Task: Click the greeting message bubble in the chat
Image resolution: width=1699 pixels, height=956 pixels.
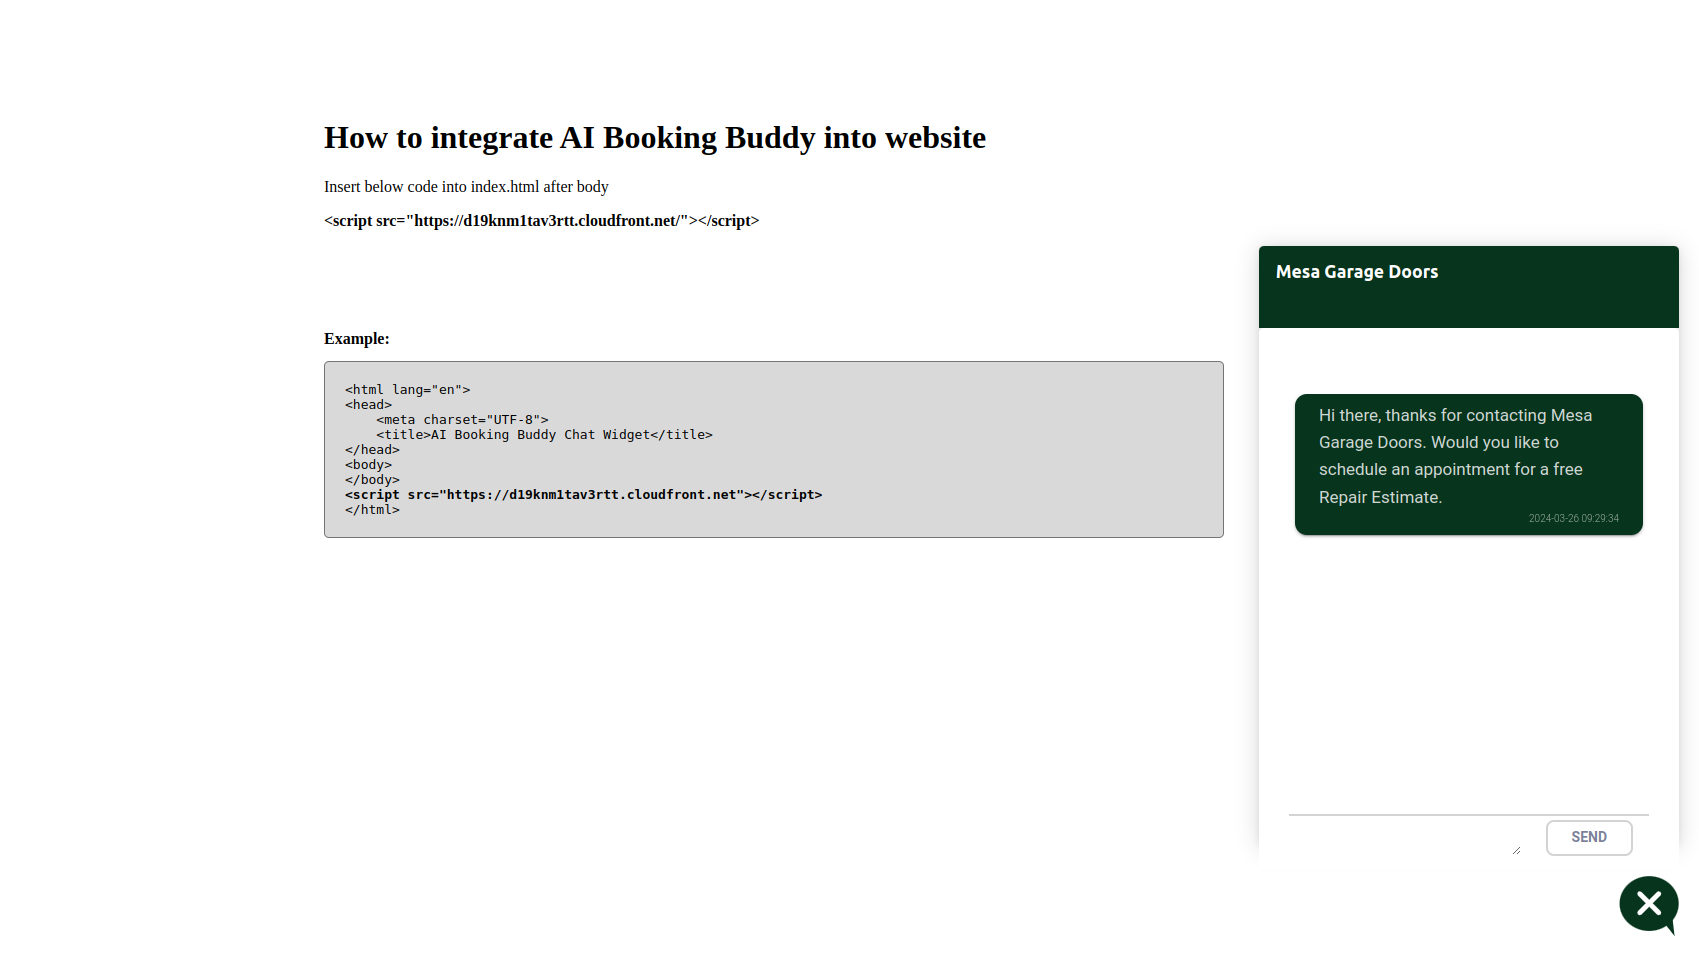Action: pos(1468,464)
